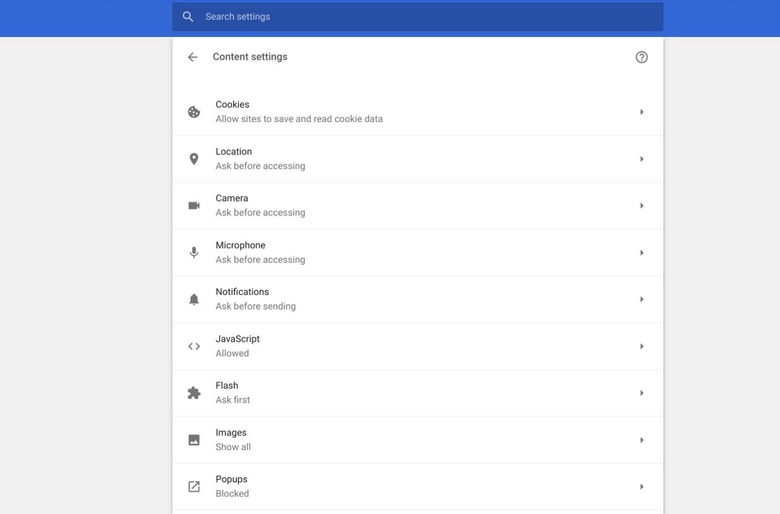Select the Location pin icon
The width and height of the screenshot is (780, 514).
click(x=194, y=159)
